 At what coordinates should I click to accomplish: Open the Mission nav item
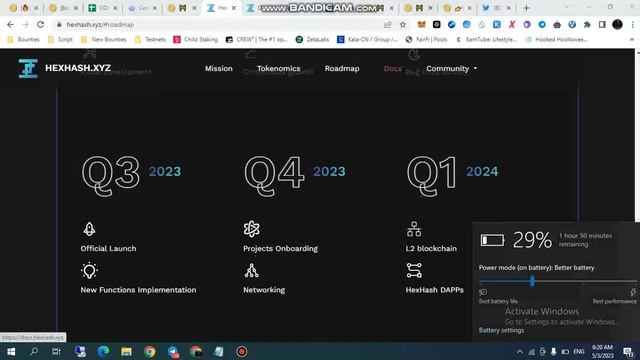[x=219, y=69]
